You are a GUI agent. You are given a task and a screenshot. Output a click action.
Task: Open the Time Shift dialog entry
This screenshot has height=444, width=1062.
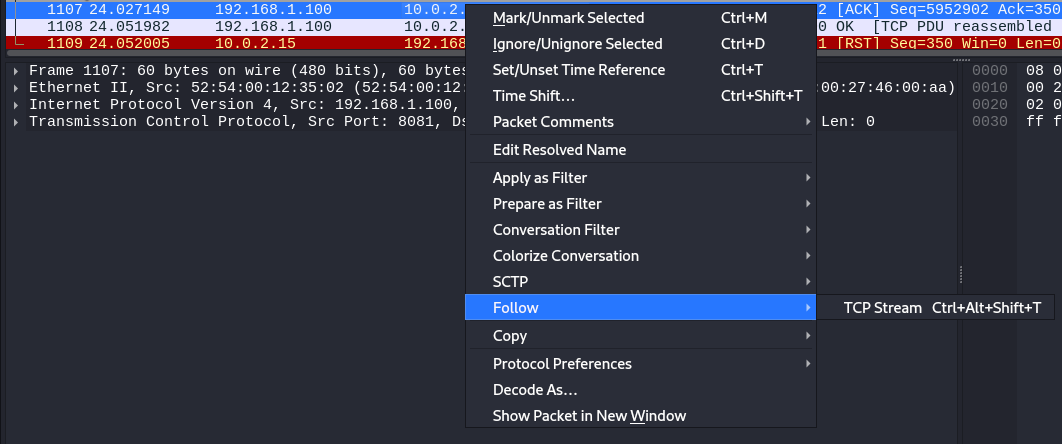641,96
